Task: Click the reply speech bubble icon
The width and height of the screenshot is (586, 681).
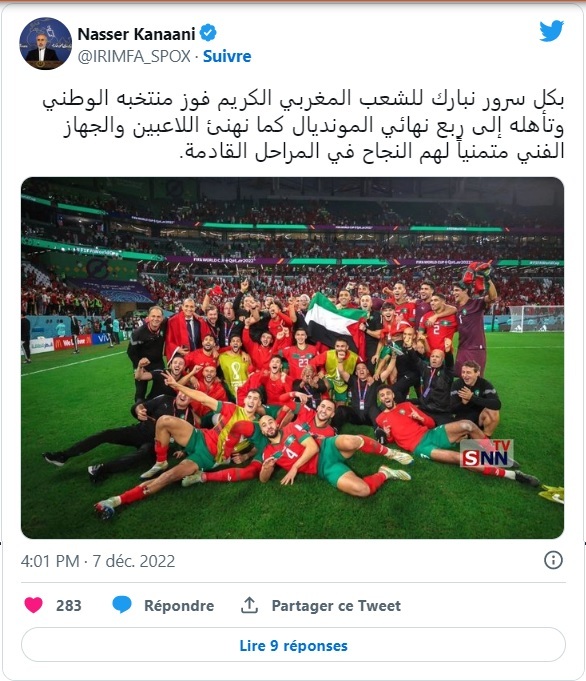Action: pos(122,605)
